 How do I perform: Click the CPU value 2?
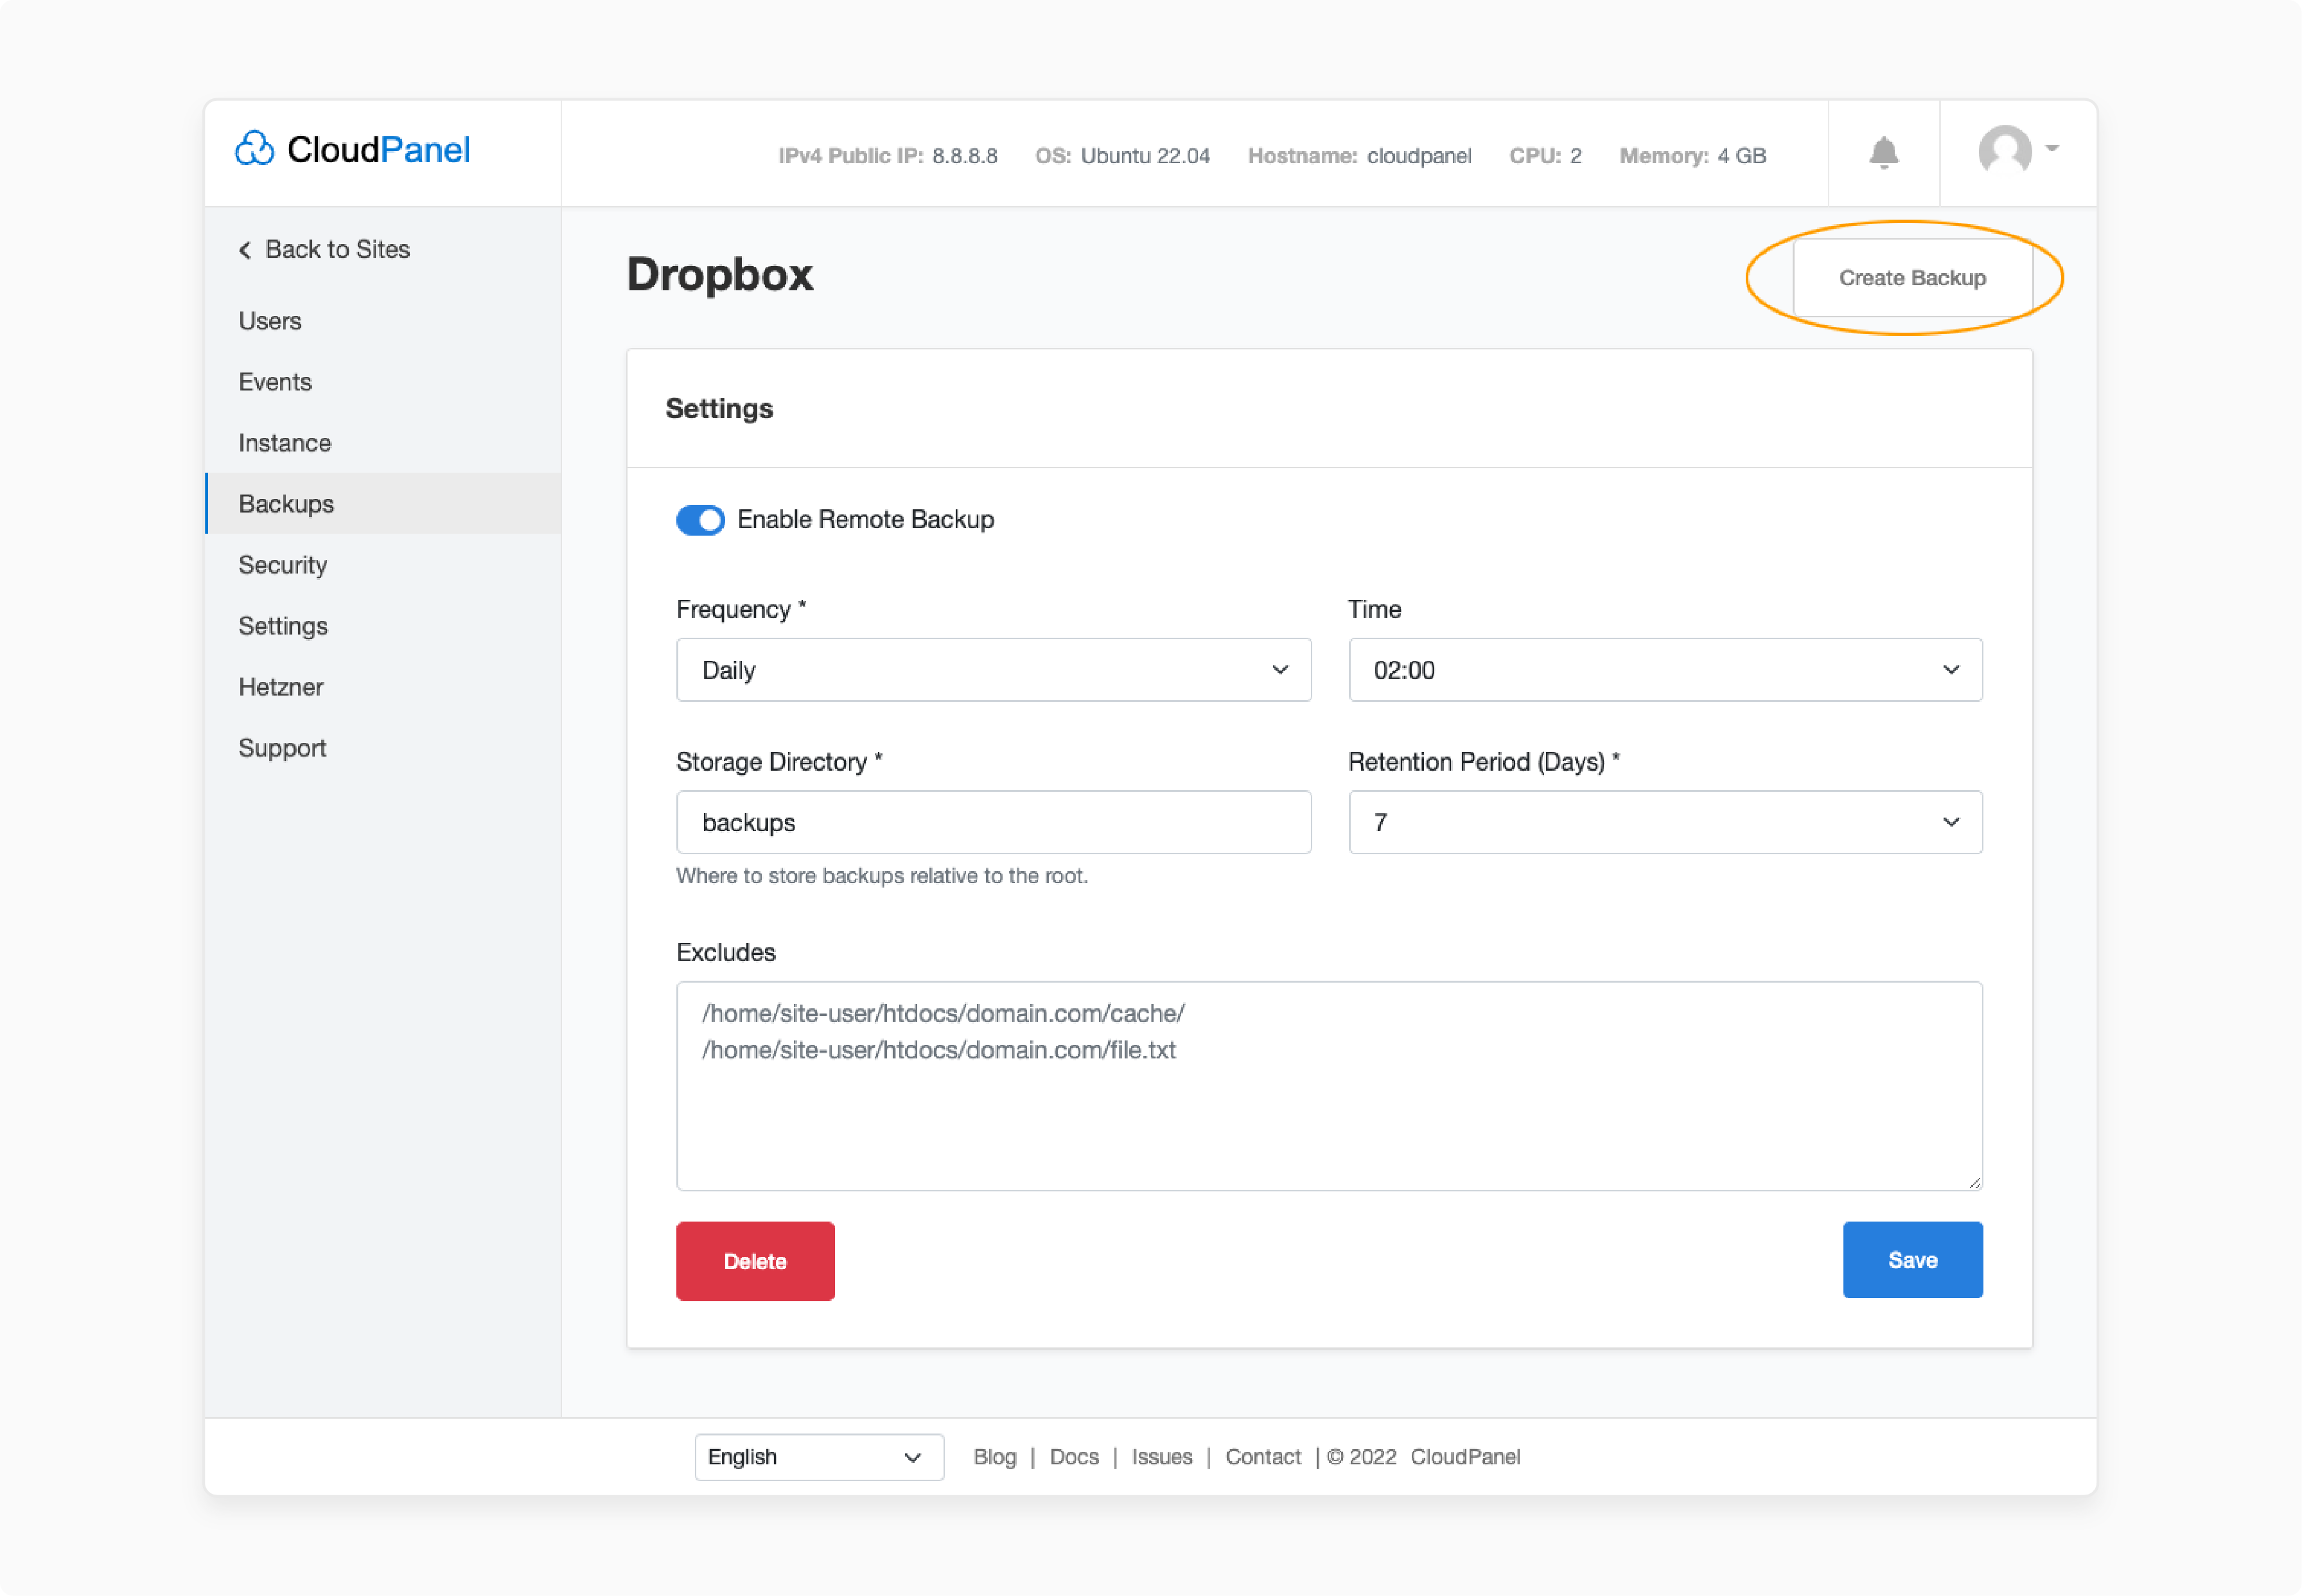click(1575, 156)
